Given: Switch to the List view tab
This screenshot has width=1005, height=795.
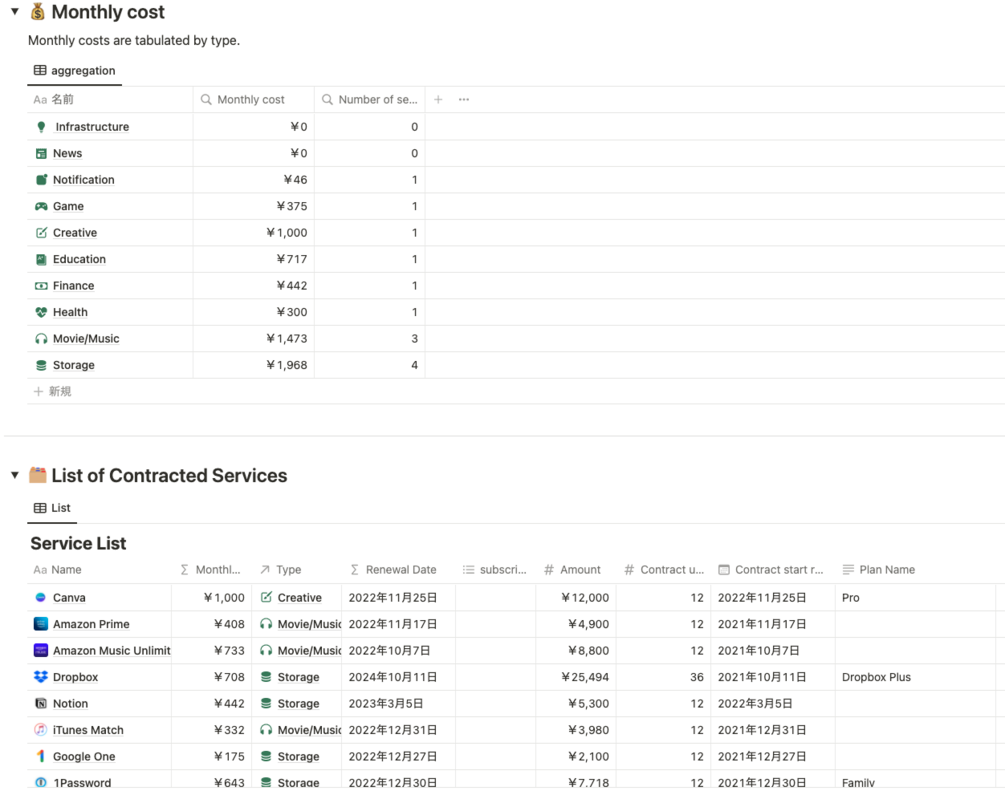Looking at the screenshot, I should [52, 508].
